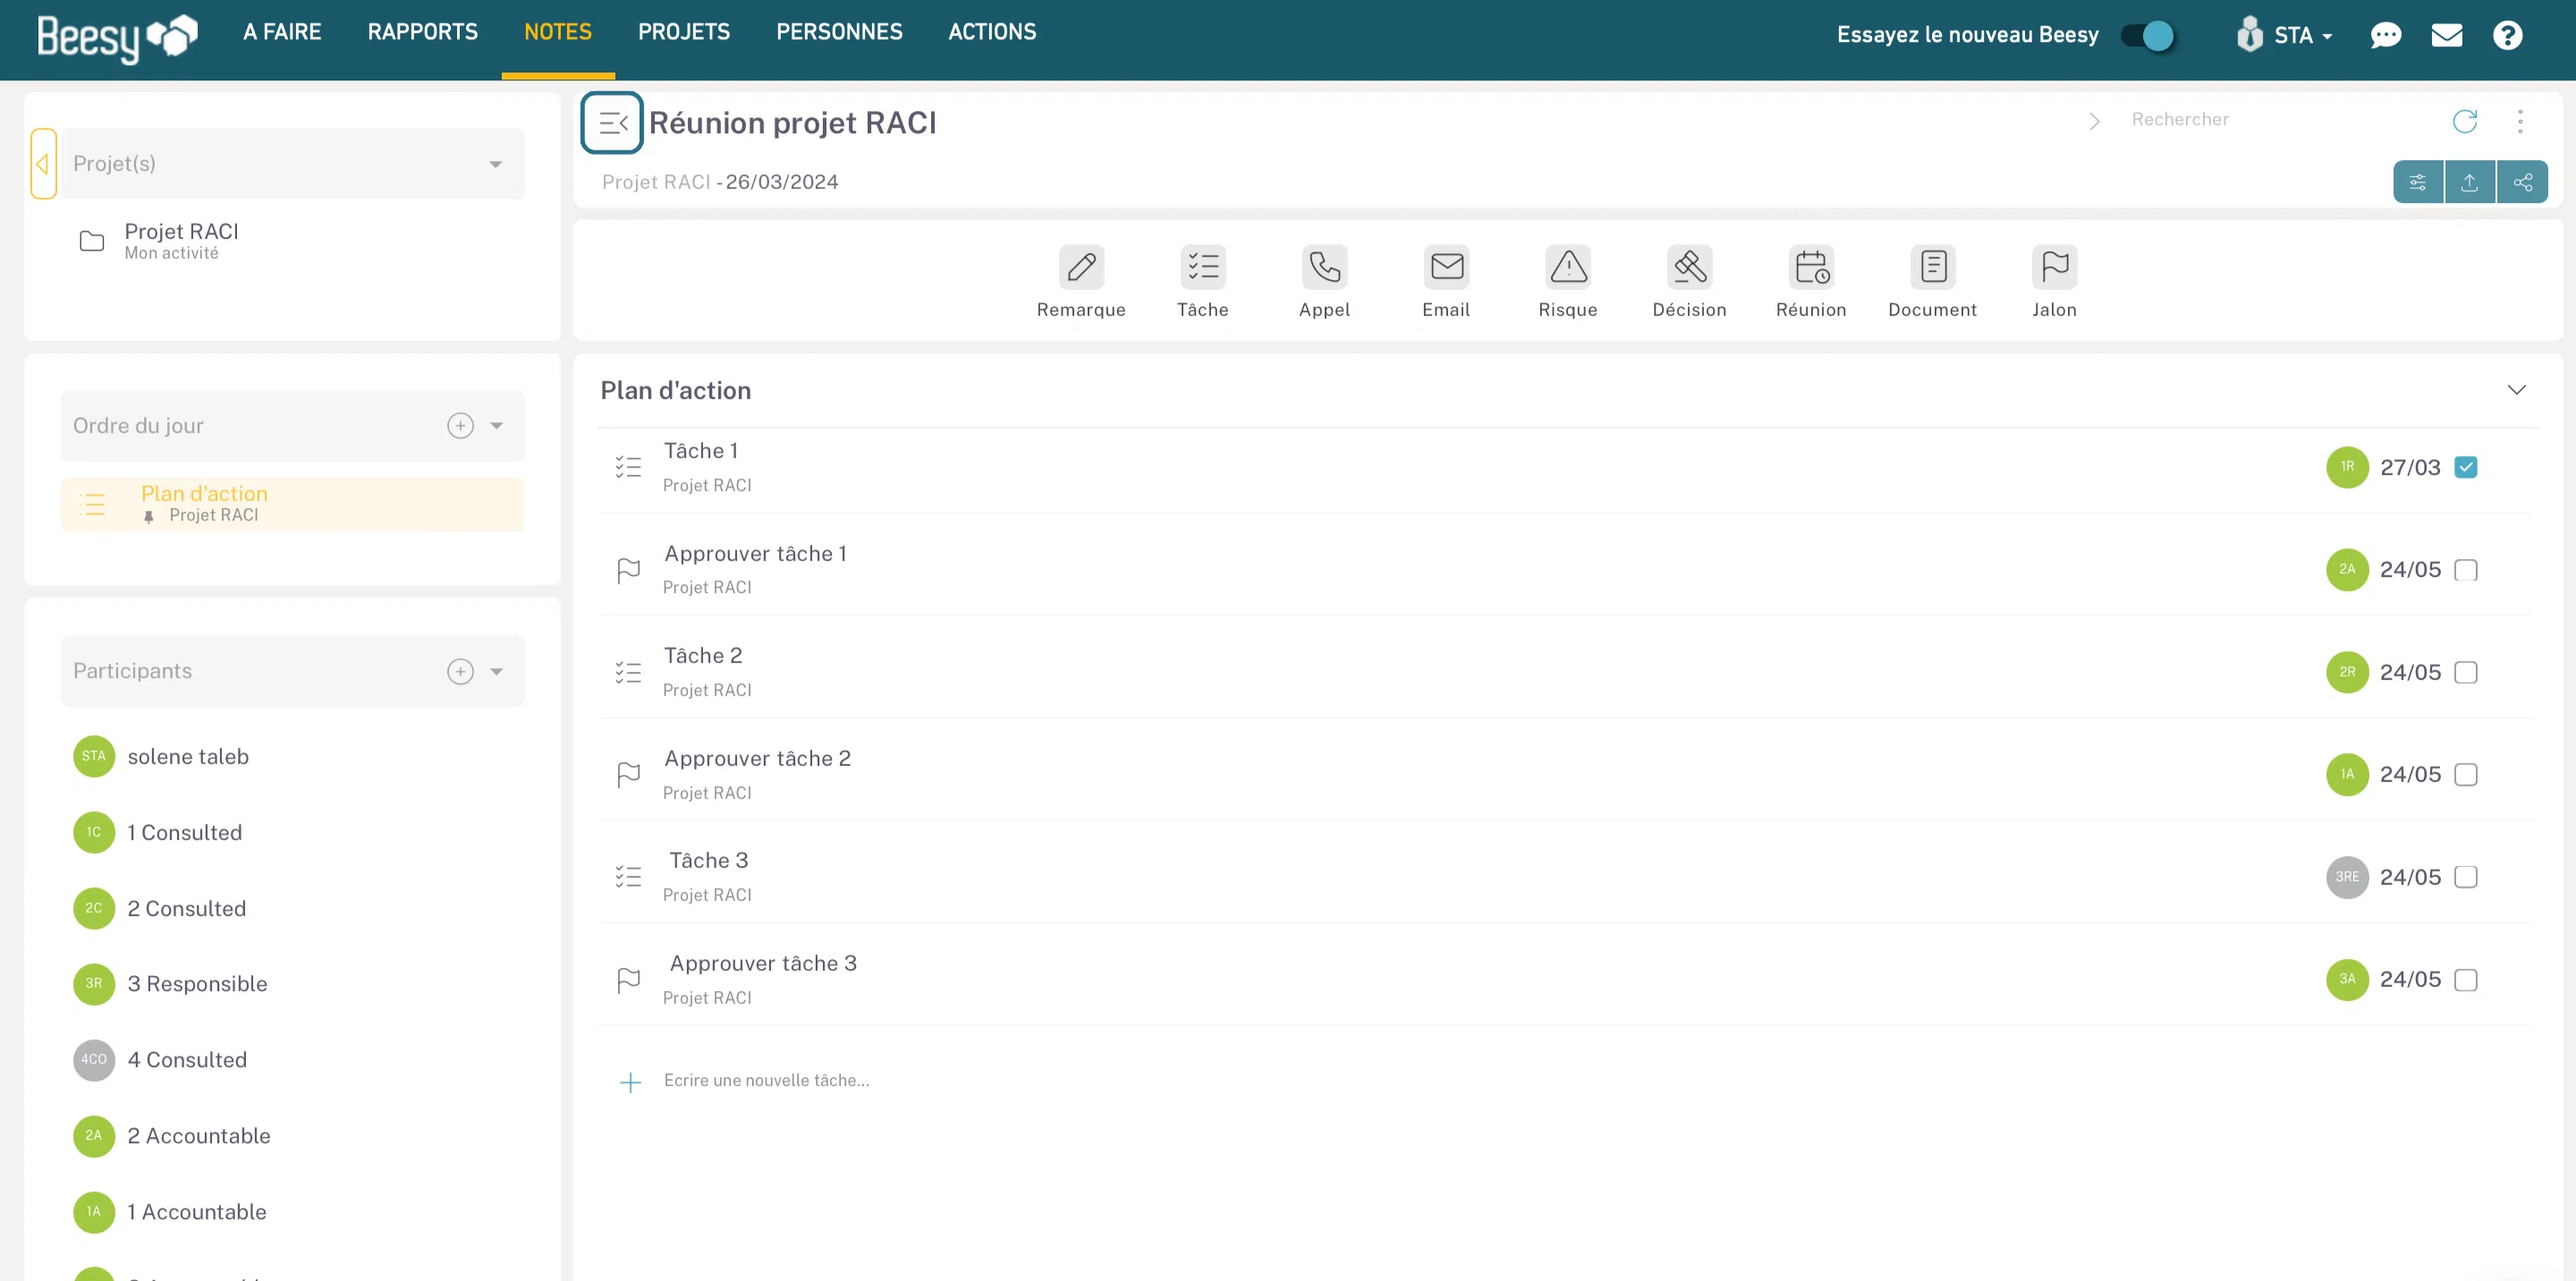Viewport: 2576px width, 1281px height.
Task: Open the three-dot options menu
Action: pyautogui.click(x=2520, y=121)
